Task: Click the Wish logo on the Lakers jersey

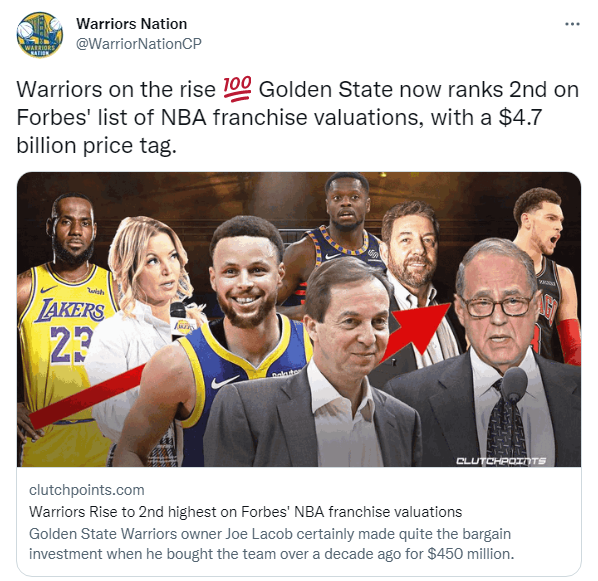Action: click(96, 291)
